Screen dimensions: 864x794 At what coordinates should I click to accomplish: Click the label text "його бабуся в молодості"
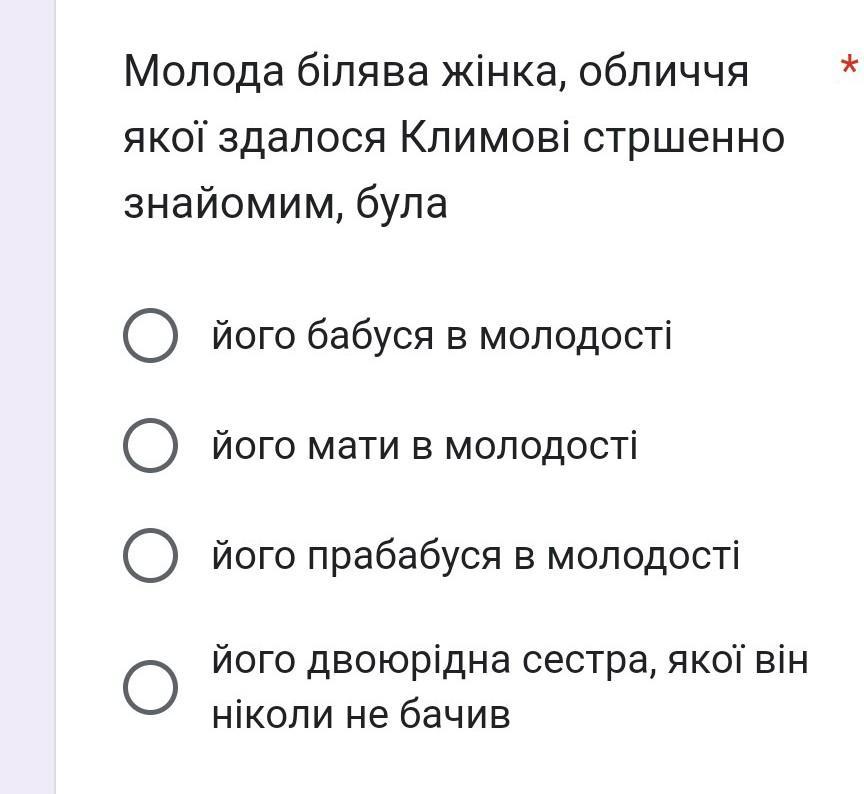pyautogui.click(x=442, y=336)
